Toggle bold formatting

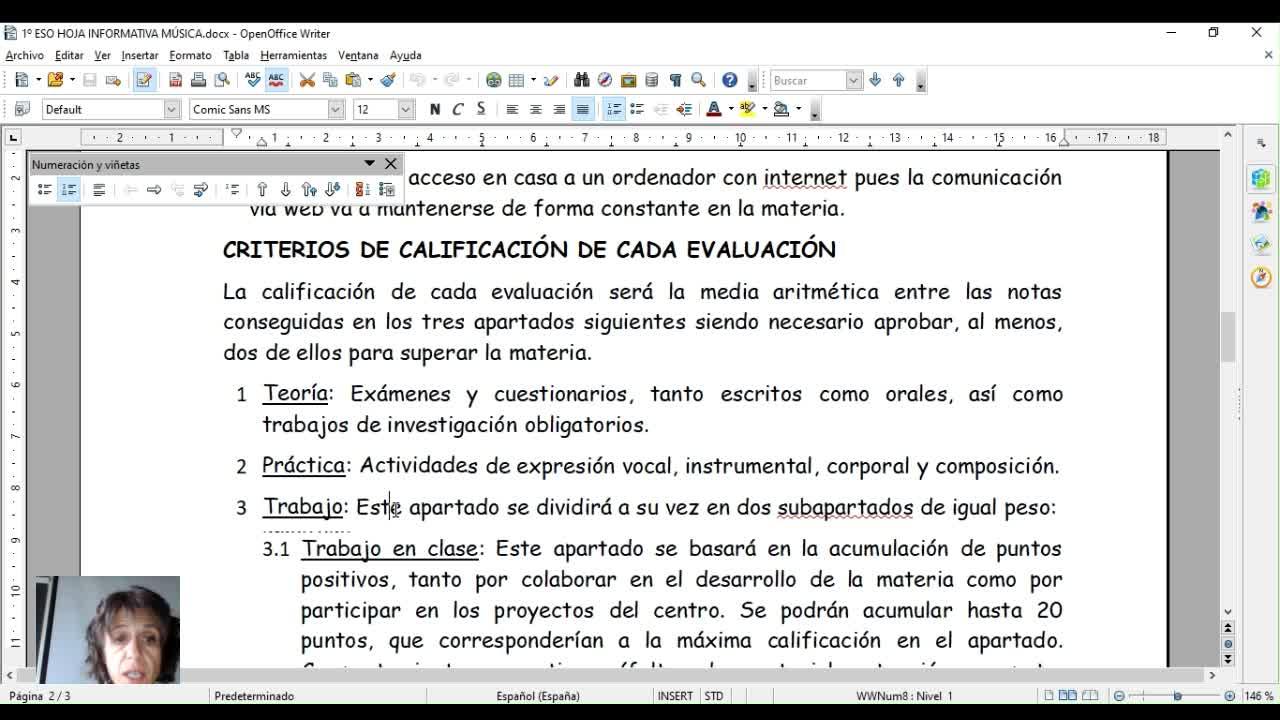point(434,109)
